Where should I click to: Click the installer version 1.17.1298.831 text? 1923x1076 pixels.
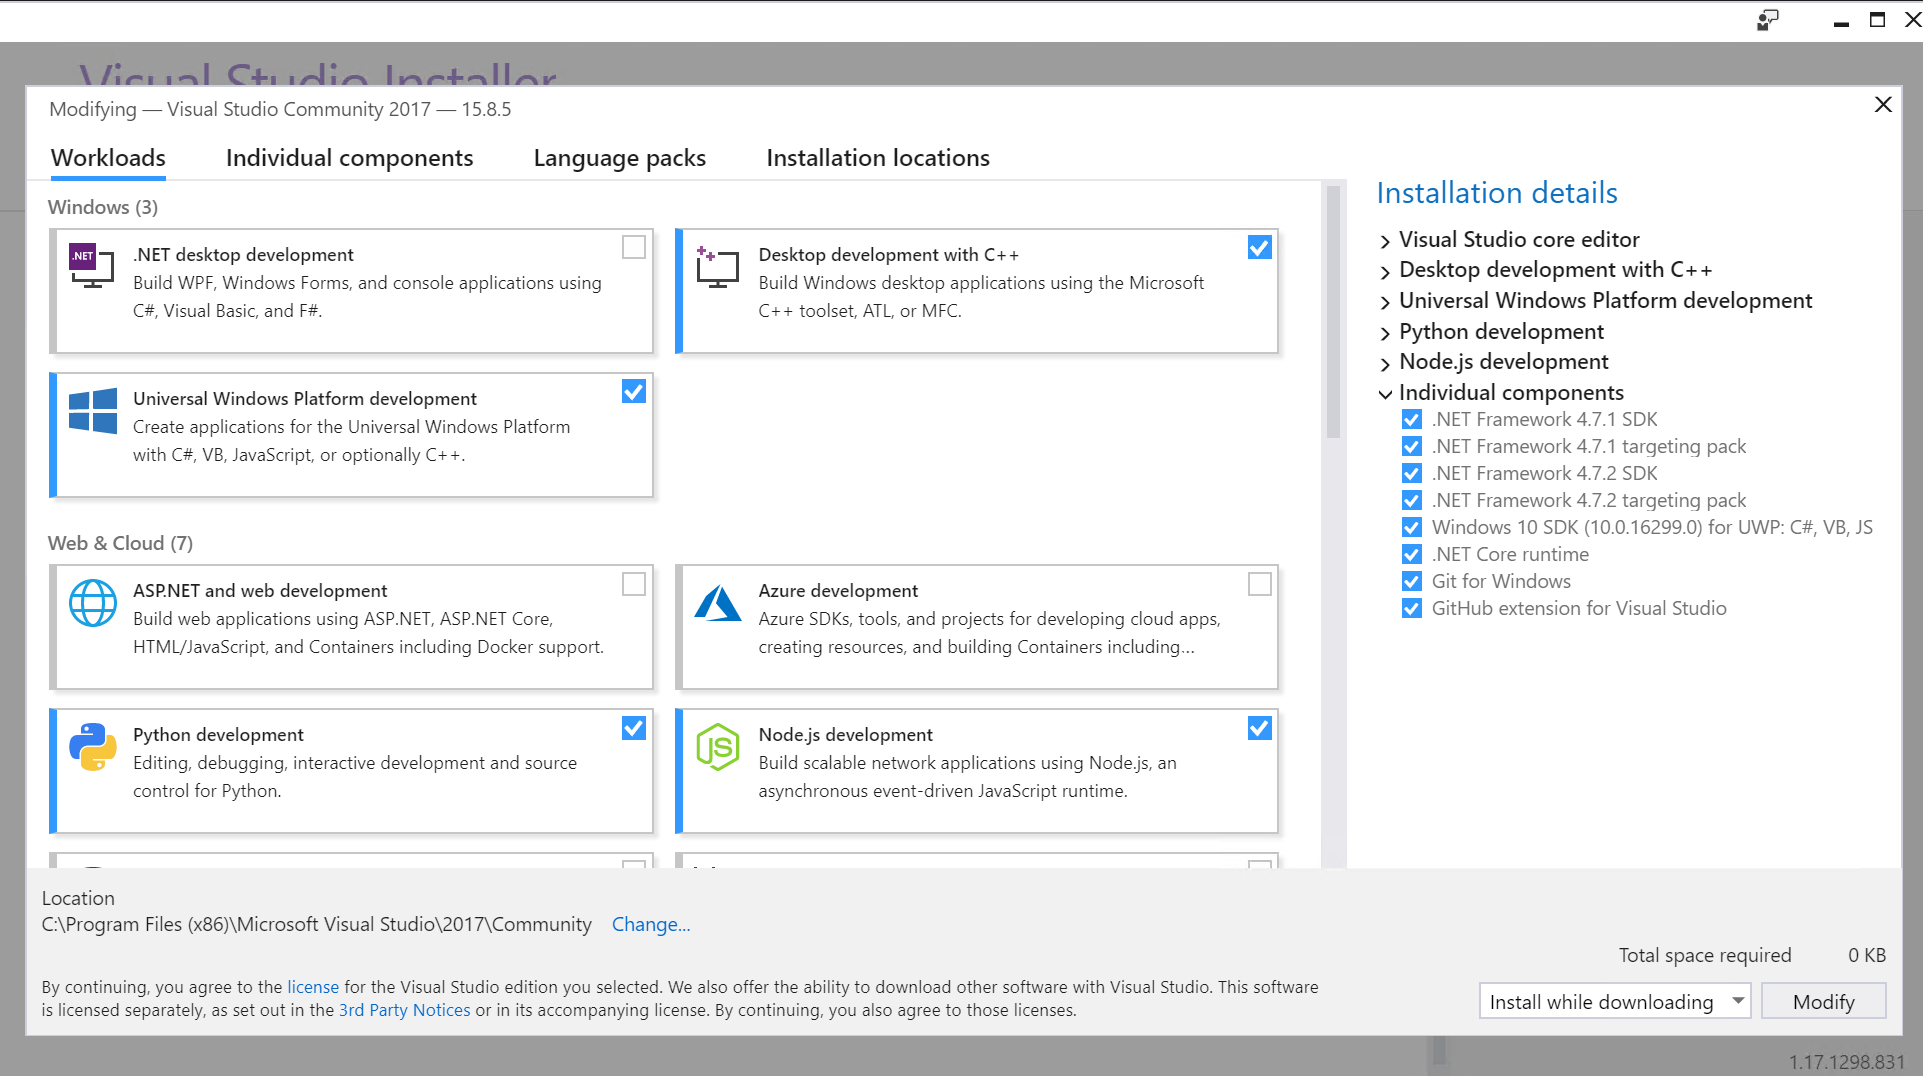[x=1846, y=1061]
